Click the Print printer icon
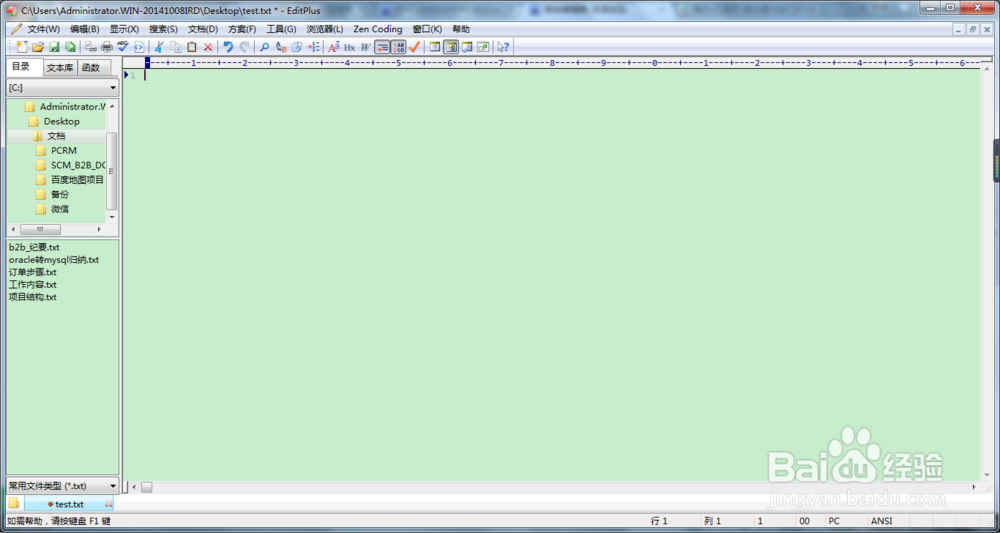This screenshot has height=533, width=1000. tap(107, 47)
